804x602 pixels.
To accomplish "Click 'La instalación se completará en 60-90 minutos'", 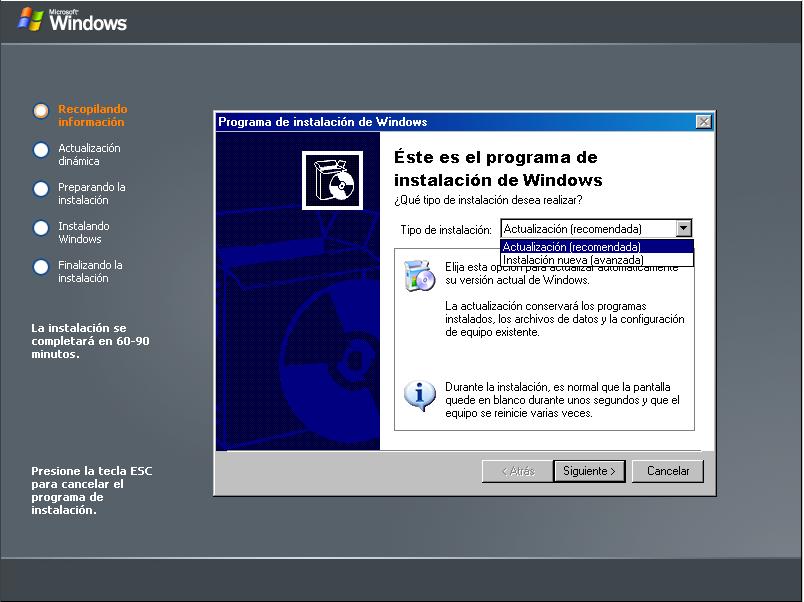I will click(90, 341).
